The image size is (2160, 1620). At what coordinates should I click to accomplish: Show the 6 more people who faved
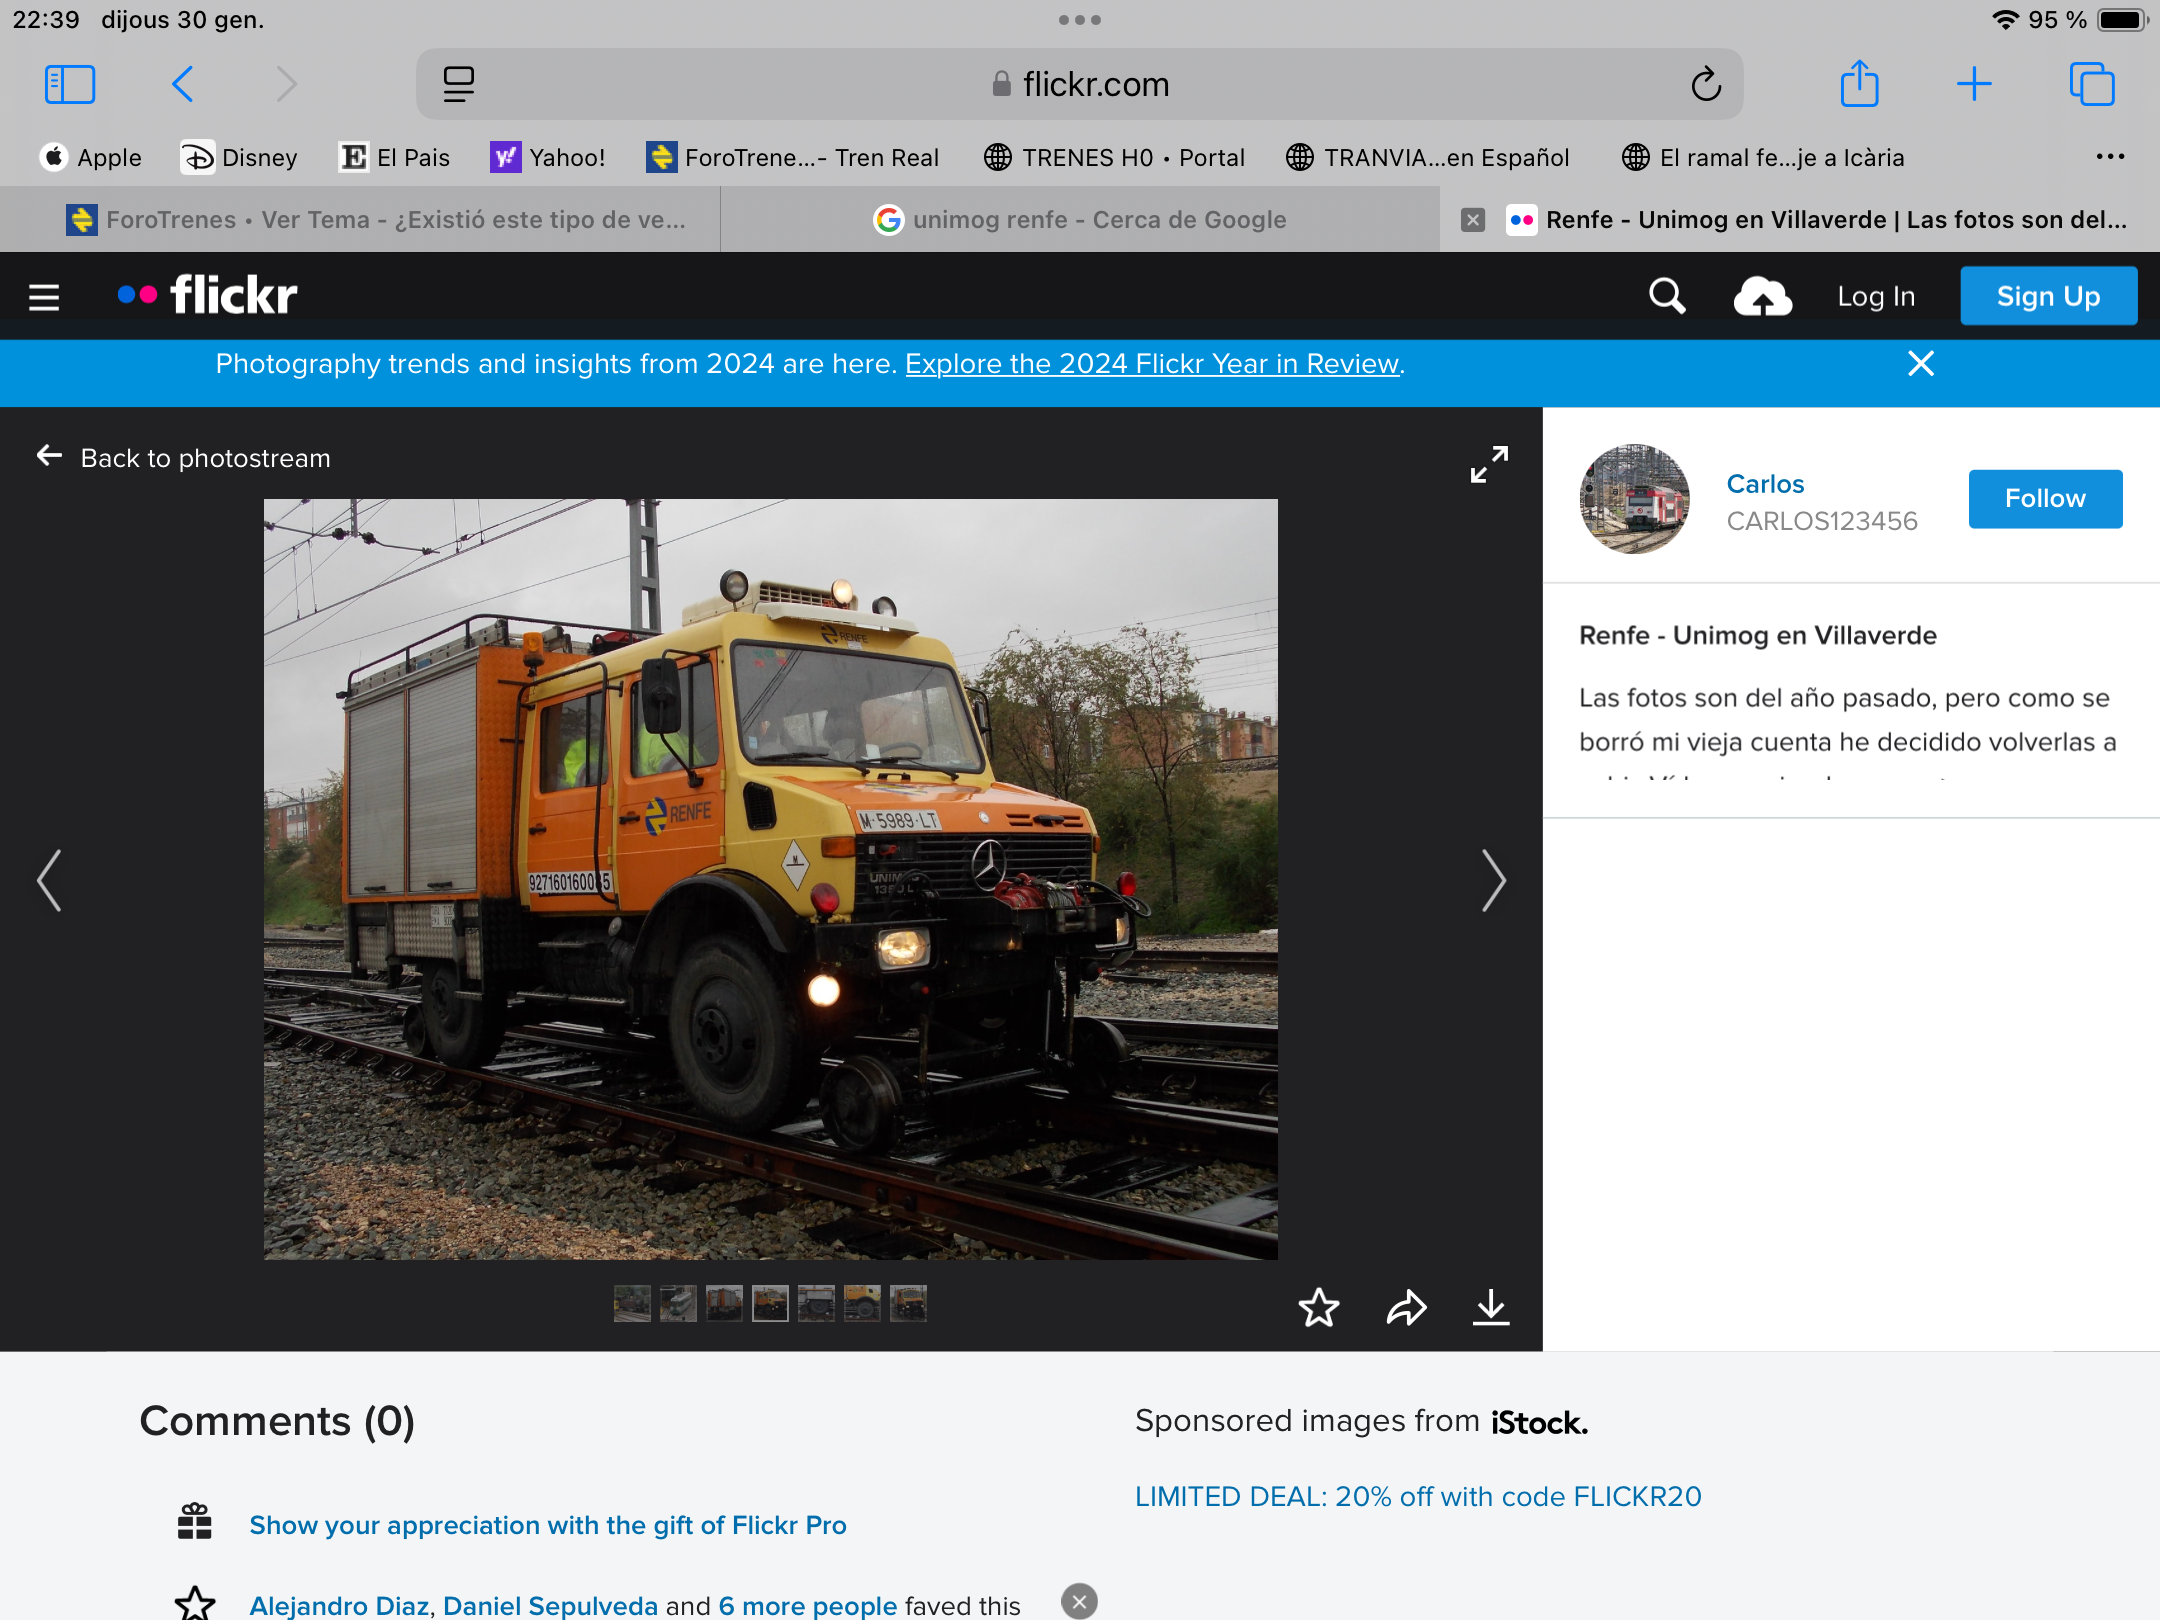[x=808, y=1606]
